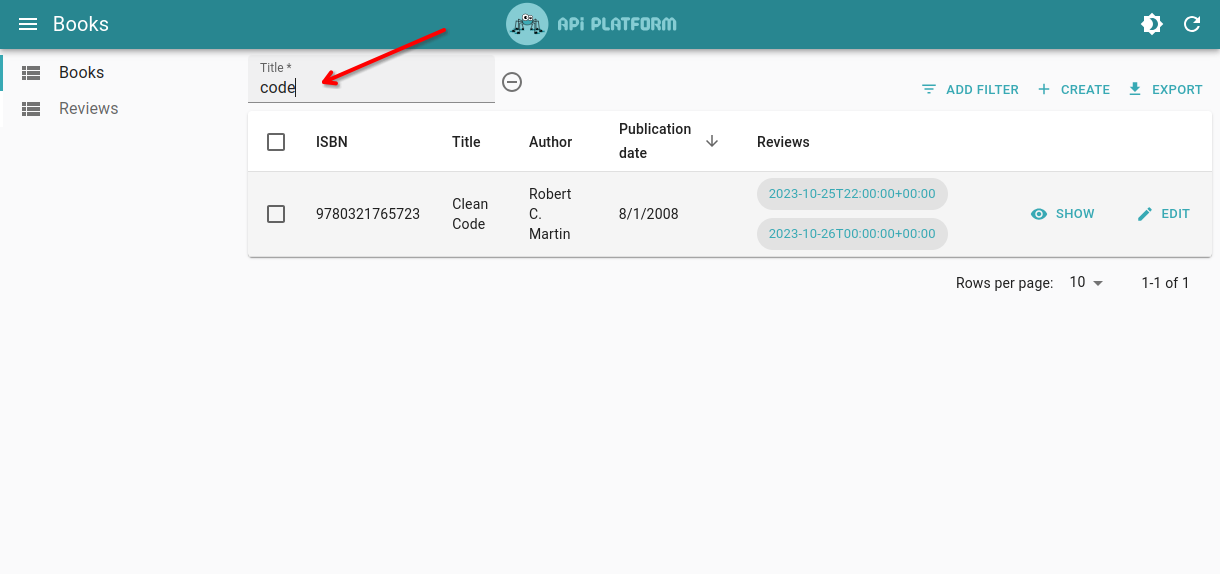The height and width of the screenshot is (574, 1220).
Task: Open review dated 2023-10-26T00:00:00+00:00
Action: click(852, 234)
